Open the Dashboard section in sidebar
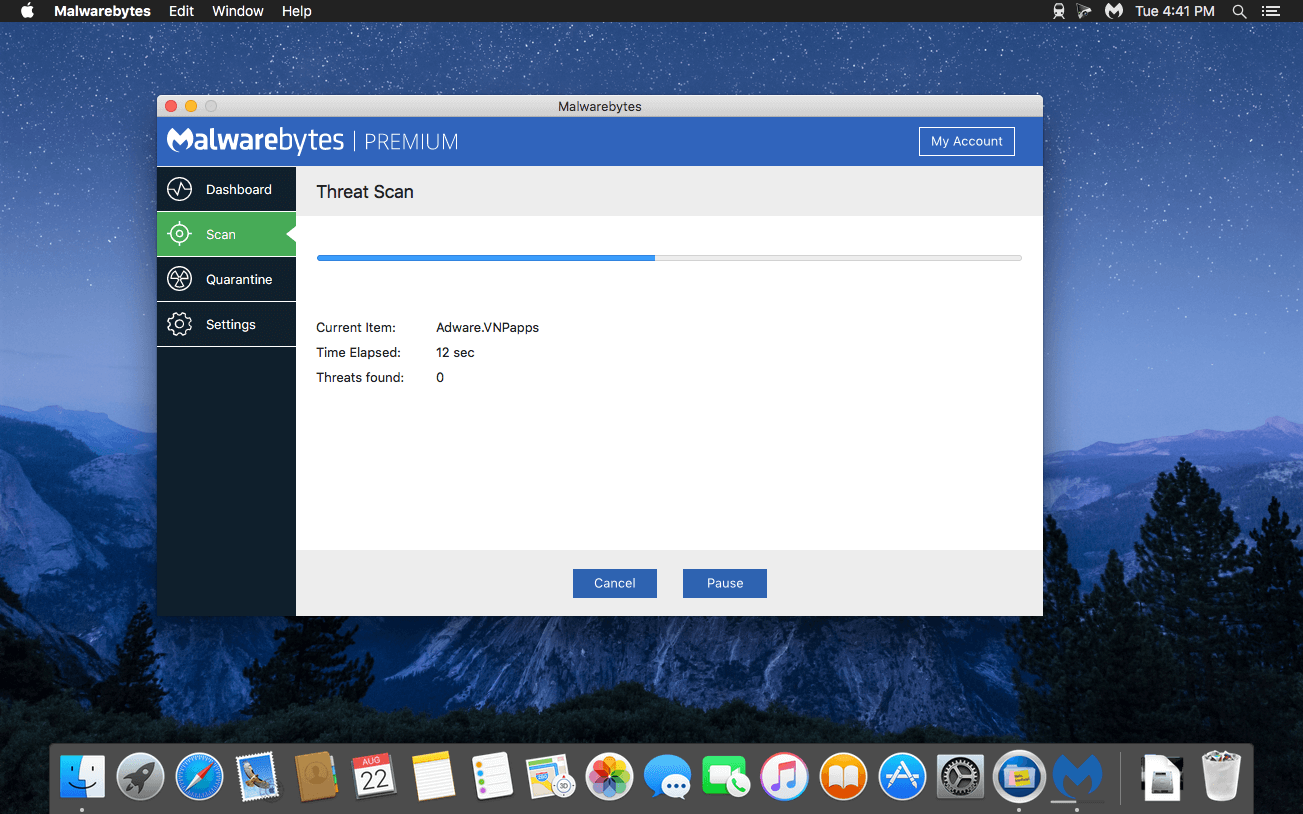 click(x=226, y=189)
